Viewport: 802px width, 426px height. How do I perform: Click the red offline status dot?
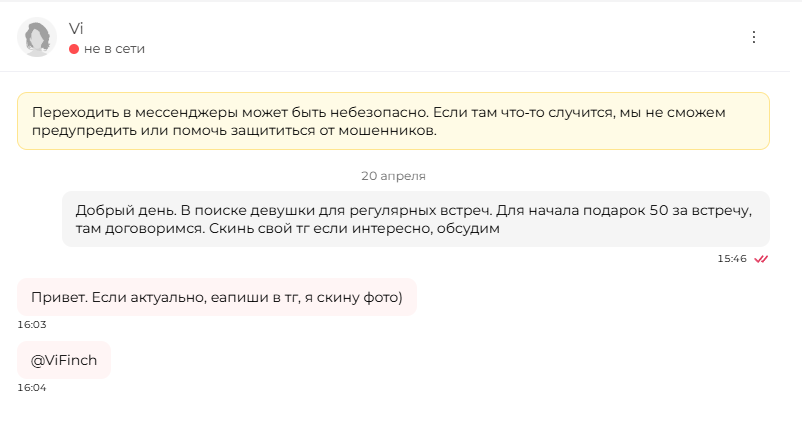pyautogui.click(x=74, y=49)
